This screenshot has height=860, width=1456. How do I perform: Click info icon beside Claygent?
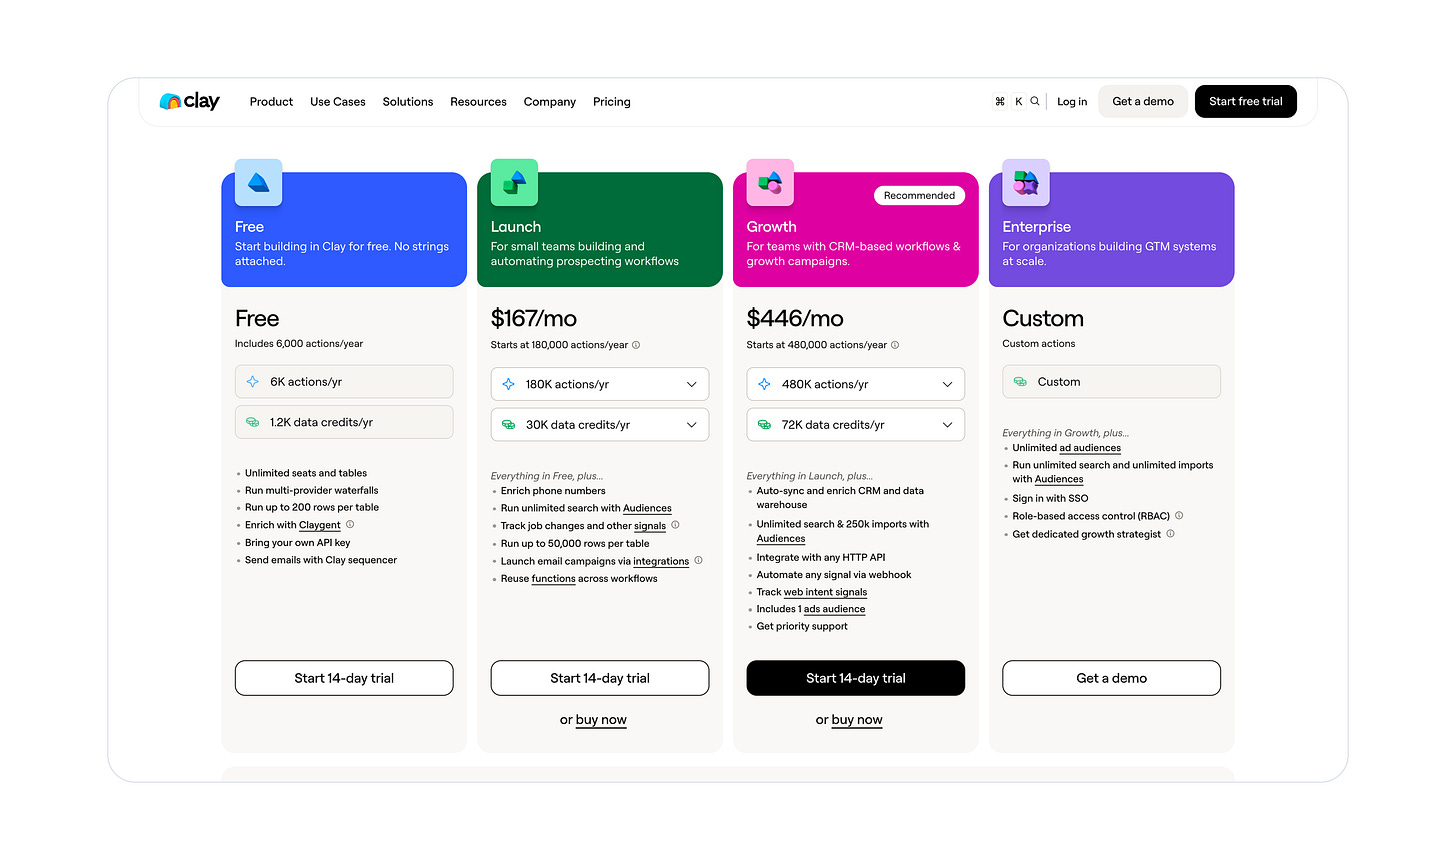tap(350, 524)
